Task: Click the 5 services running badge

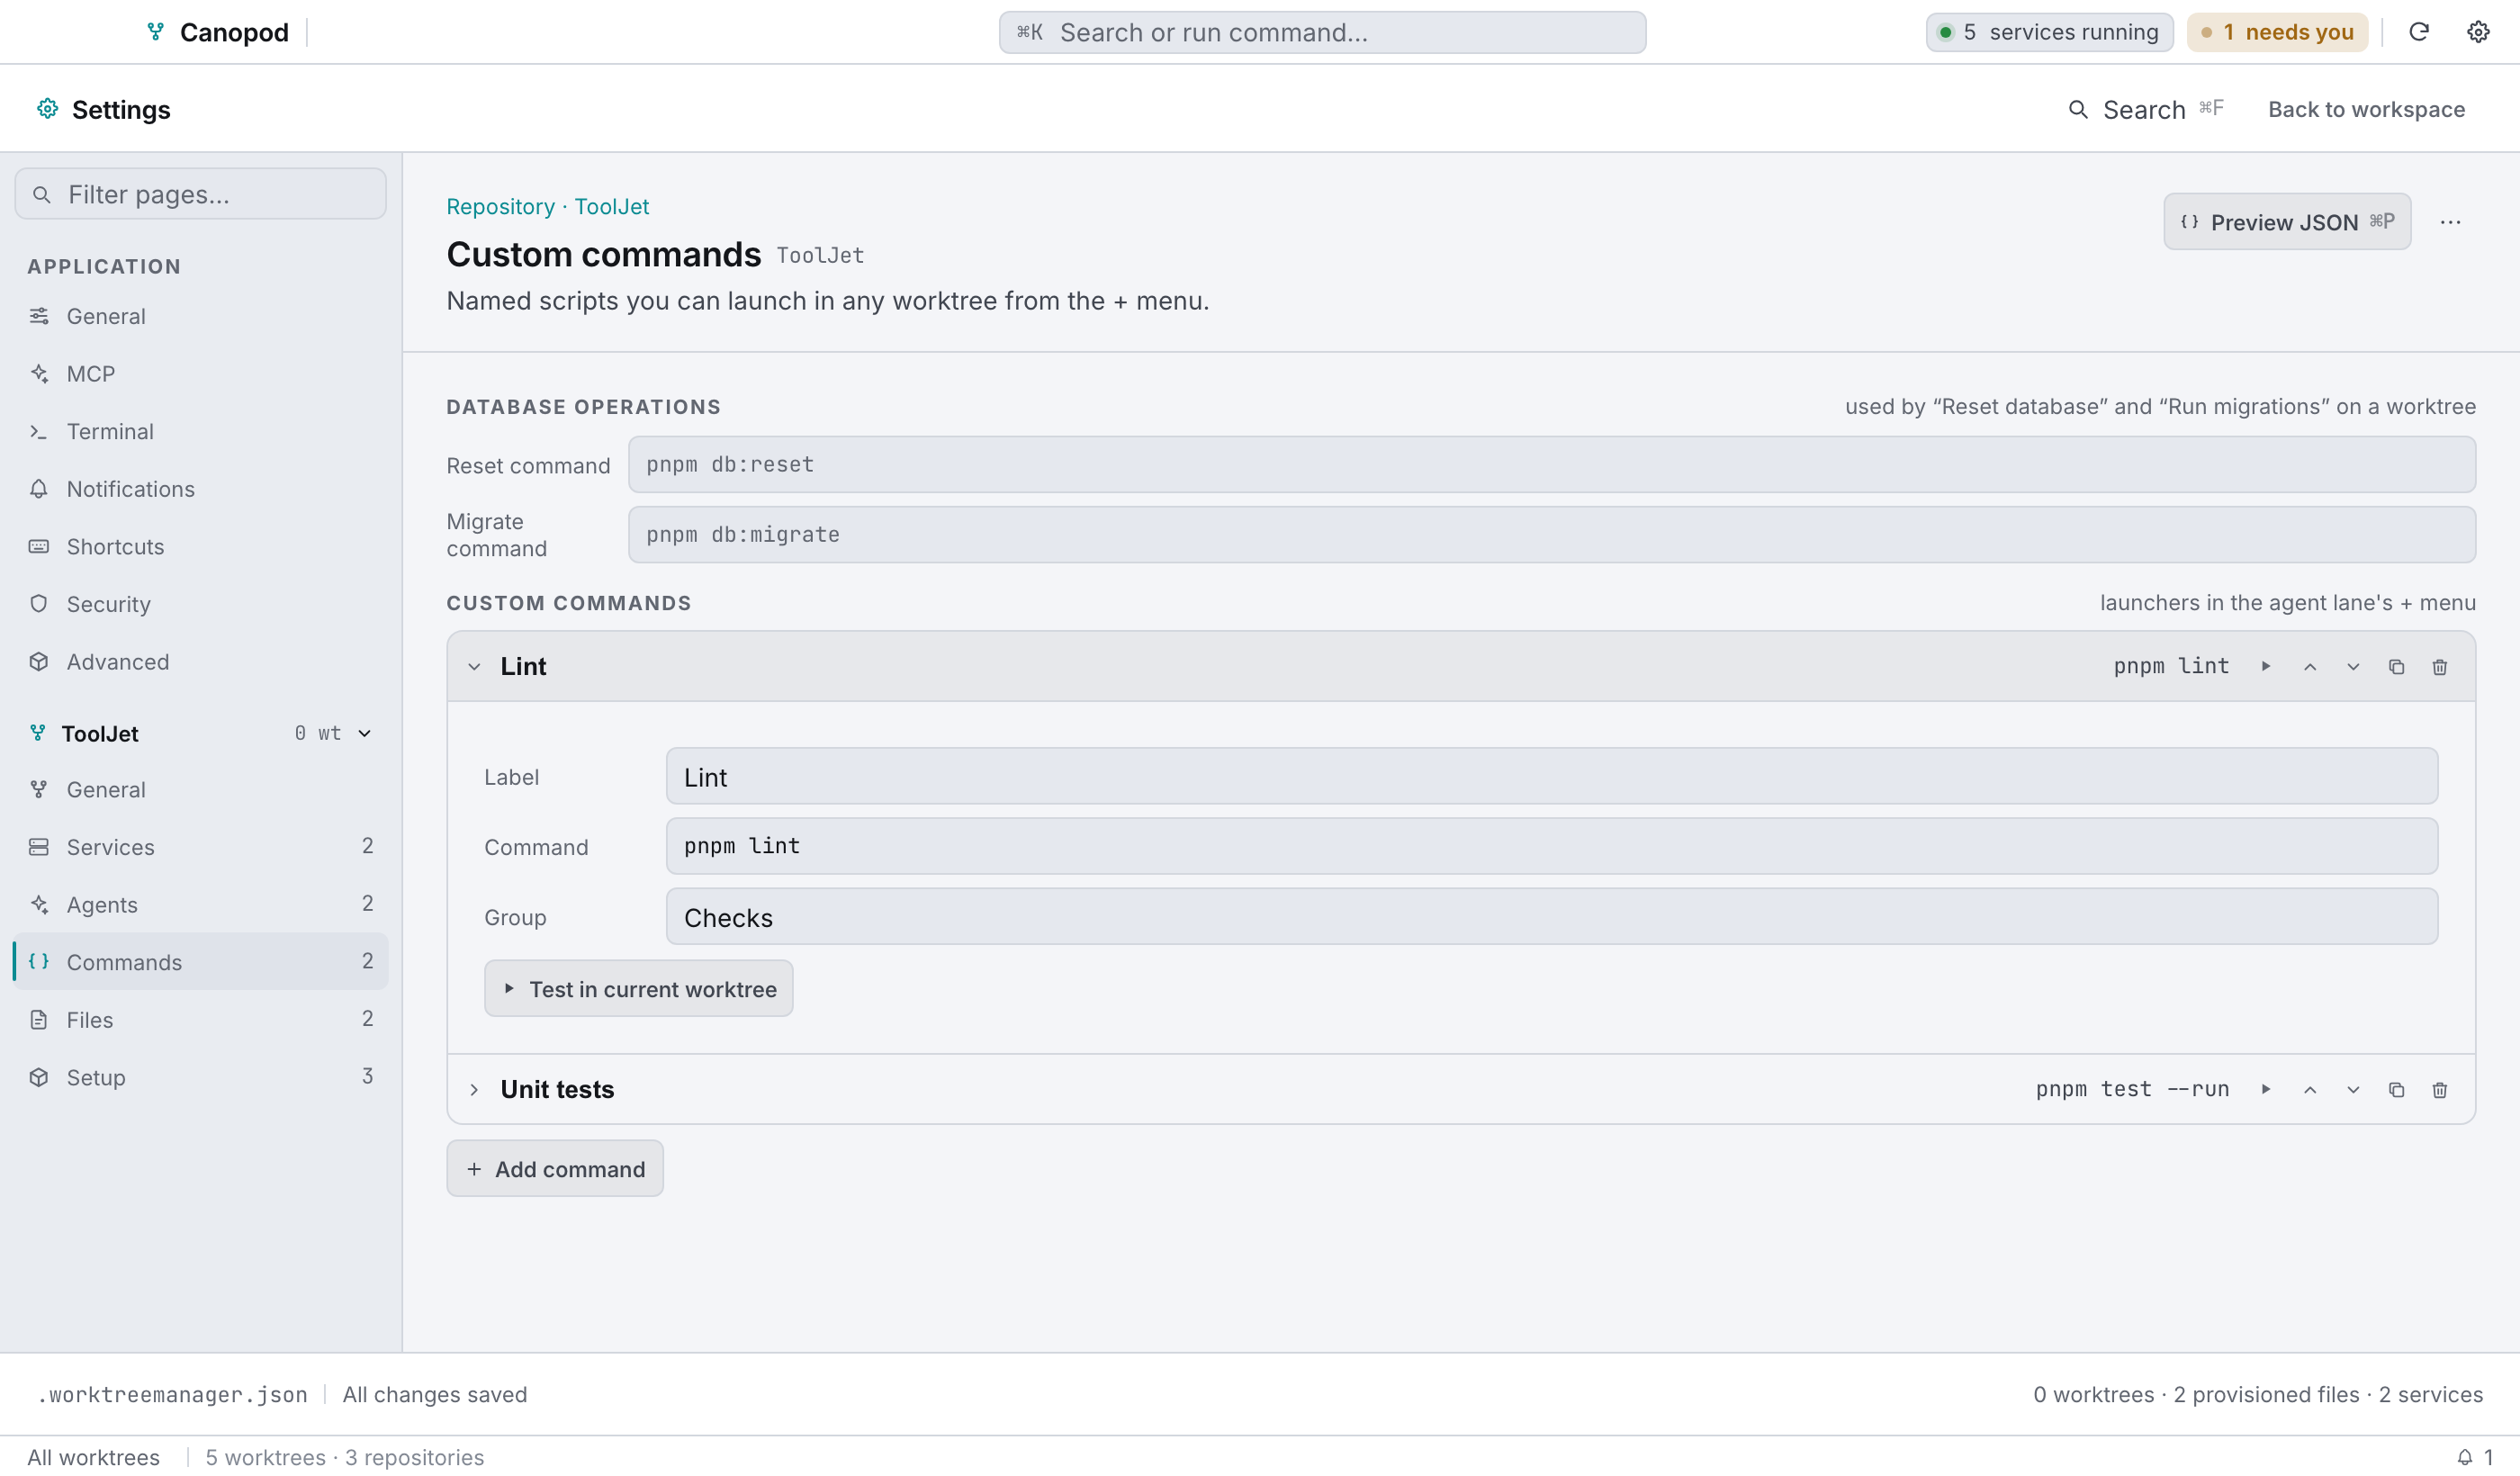Action: coord(2049,32)
